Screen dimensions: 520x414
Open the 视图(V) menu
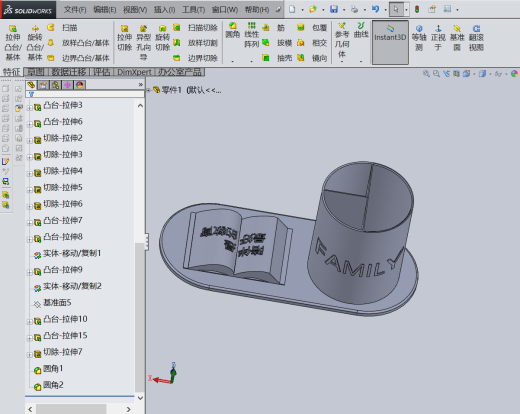point(135,9)
